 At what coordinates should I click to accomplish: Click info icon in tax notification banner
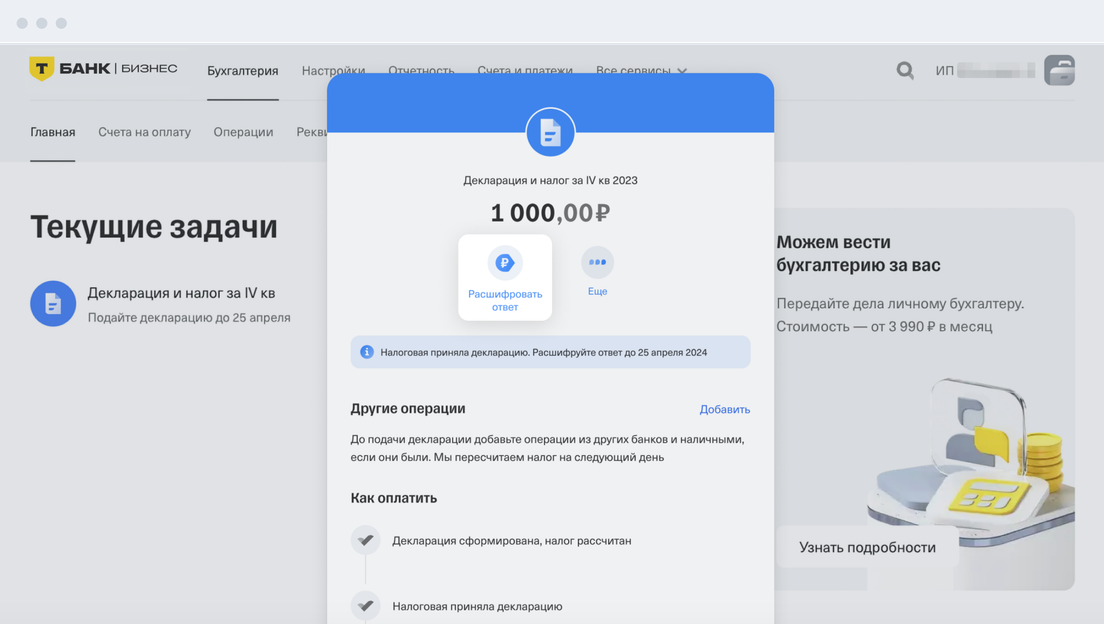367,352
